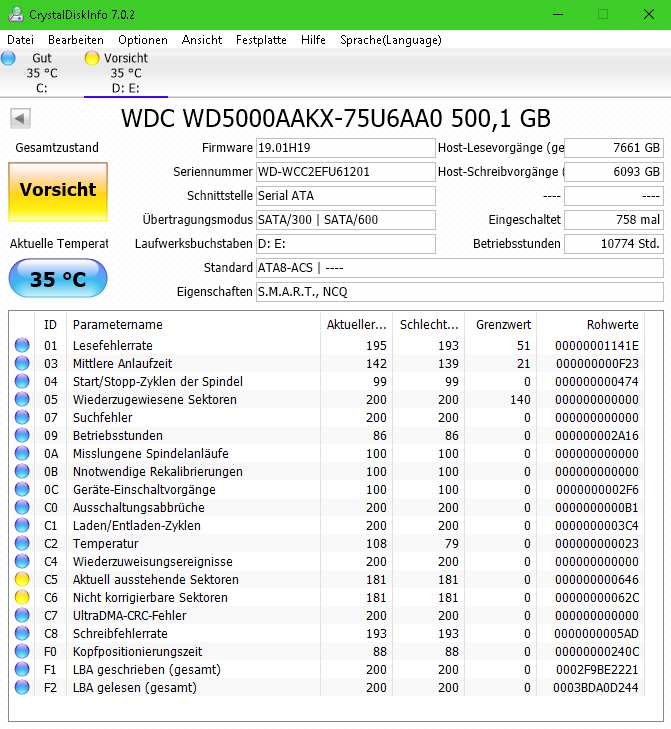Click the Eigenschaften field S.M.A.R.T., NCQ
The image size is (671, 729).
[459, 292]
